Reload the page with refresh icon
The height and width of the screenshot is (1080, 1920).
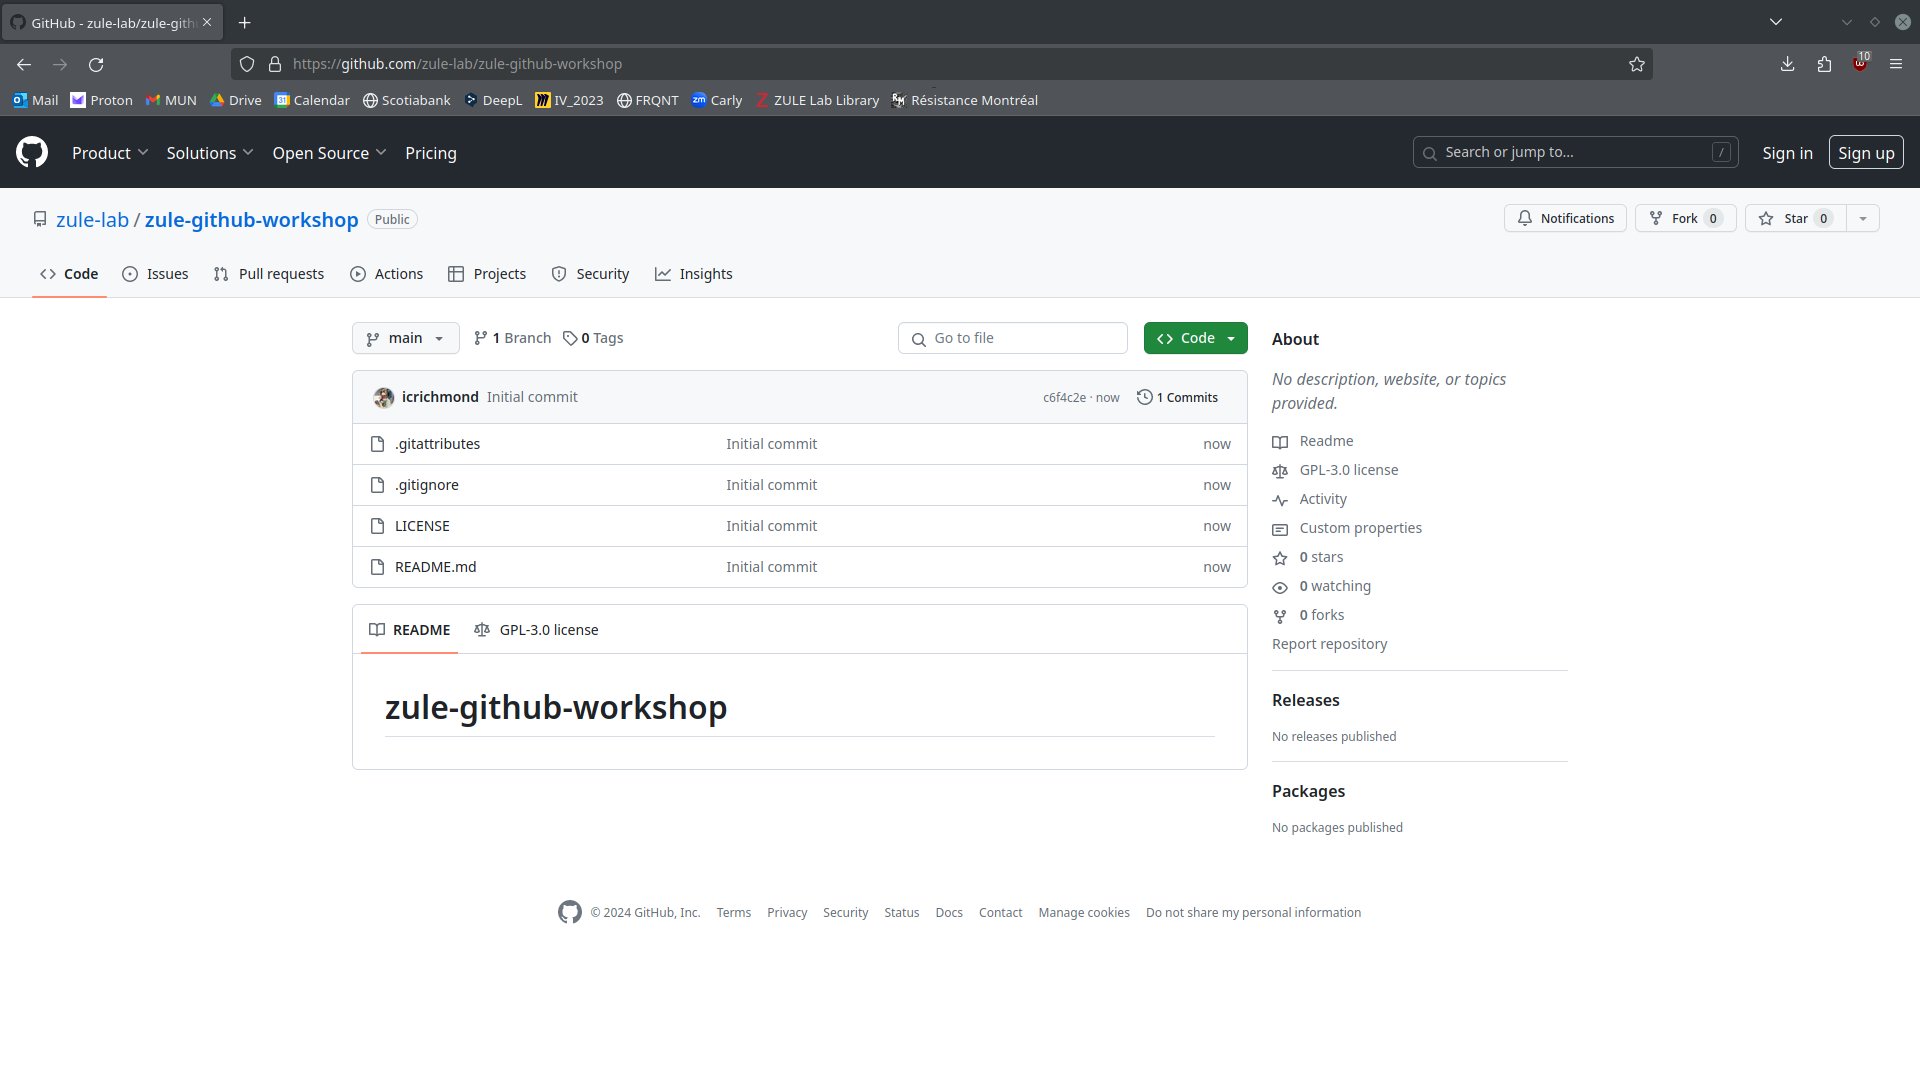click(96, 64)
